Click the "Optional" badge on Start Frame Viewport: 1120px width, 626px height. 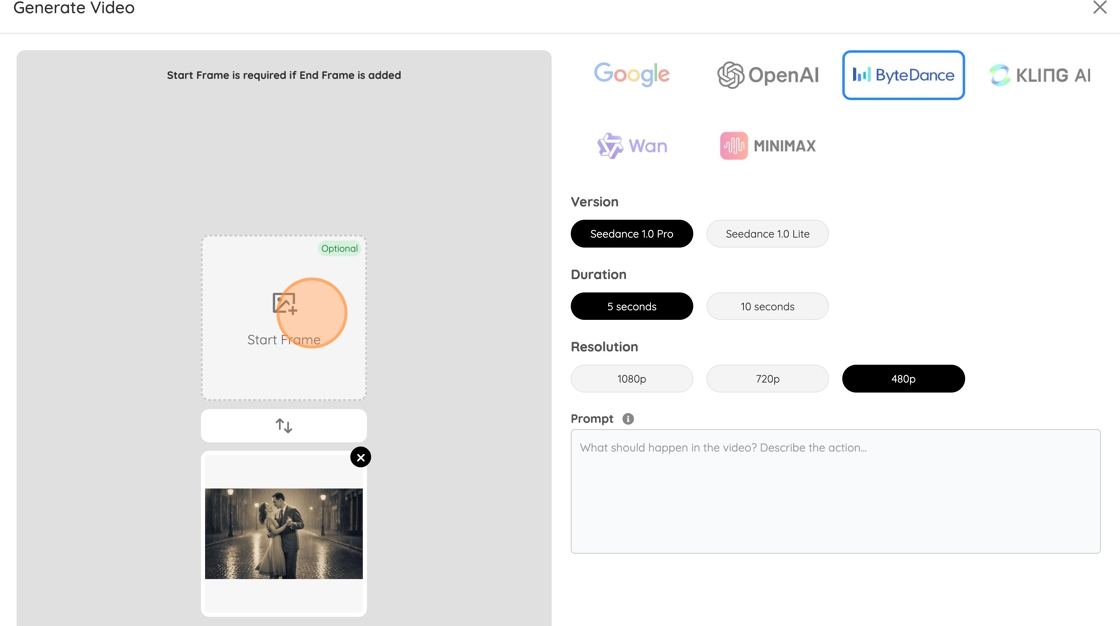click(x=339, y=249)
